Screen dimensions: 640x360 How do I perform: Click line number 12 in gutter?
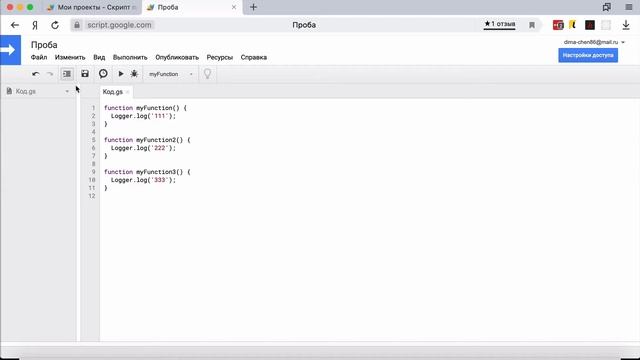(x=92, y=196)
